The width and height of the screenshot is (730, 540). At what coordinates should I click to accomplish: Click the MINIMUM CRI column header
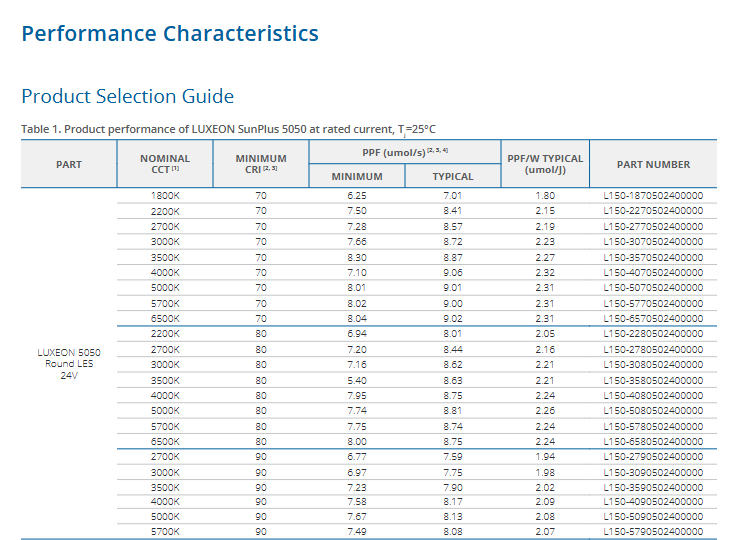pos(261,164)
